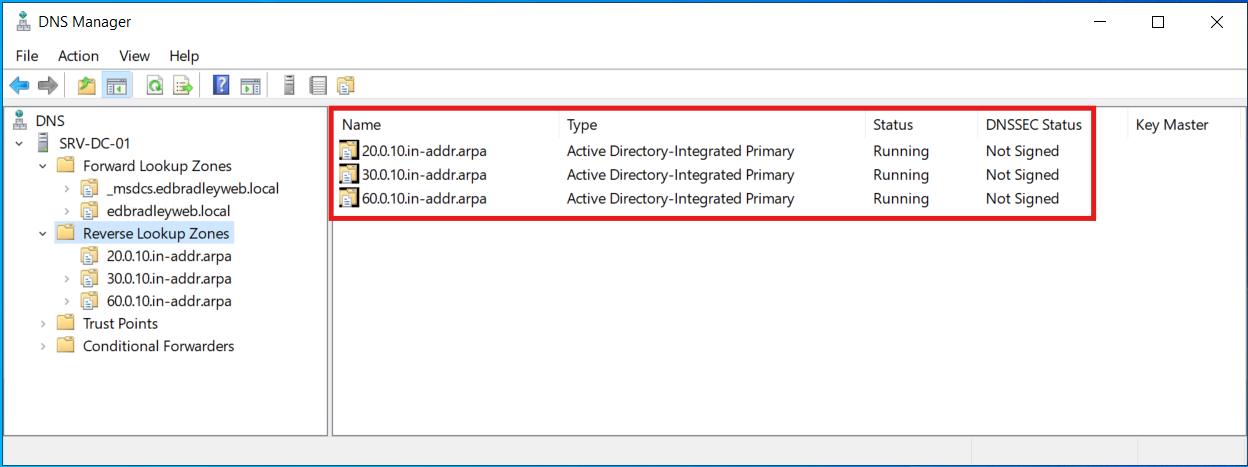Collapse the SRV-DC-01 server node

tap(19, 143)
